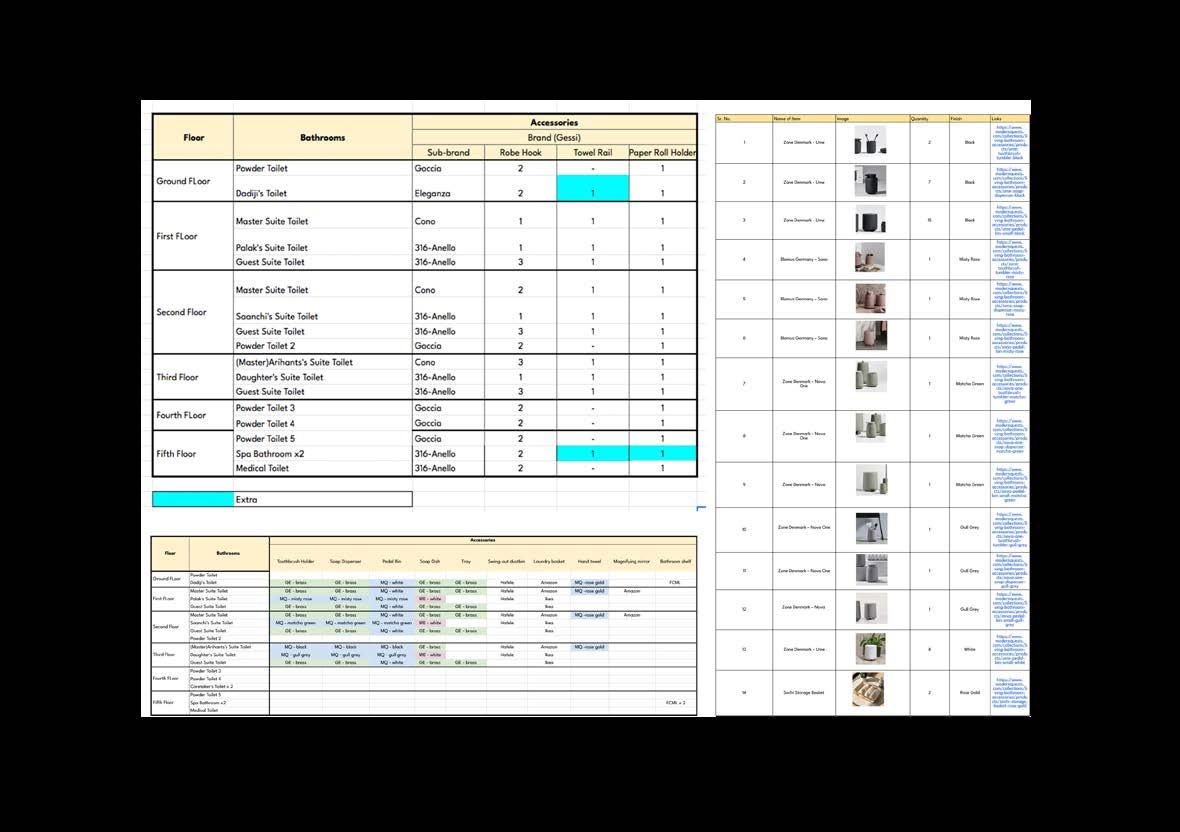Select the 'Sochi Storage Basket' name cell
The image size is (1180, 832).
click(x=804, y=693)
